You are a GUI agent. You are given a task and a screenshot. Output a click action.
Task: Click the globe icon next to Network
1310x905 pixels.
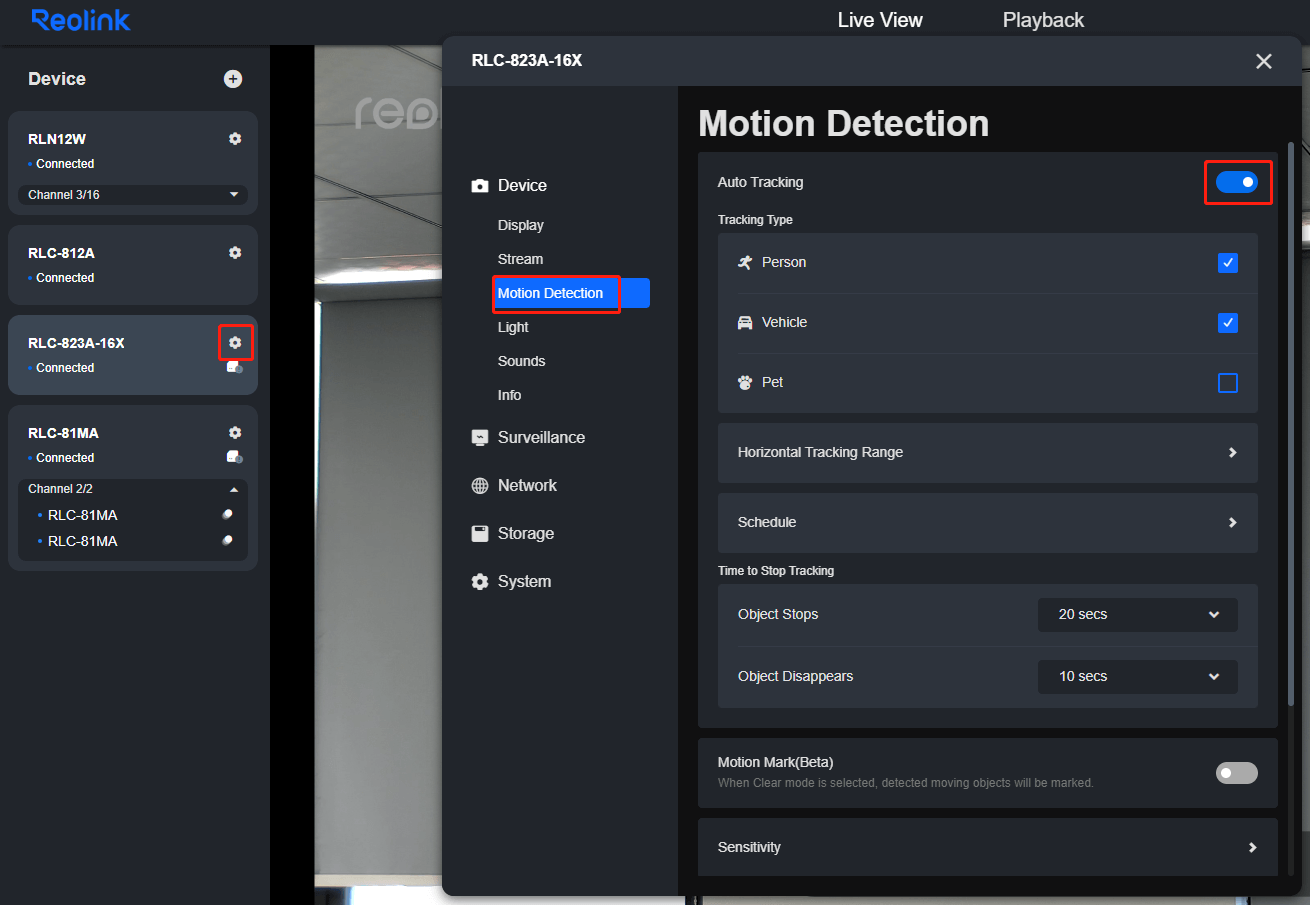tap(480, 486)
